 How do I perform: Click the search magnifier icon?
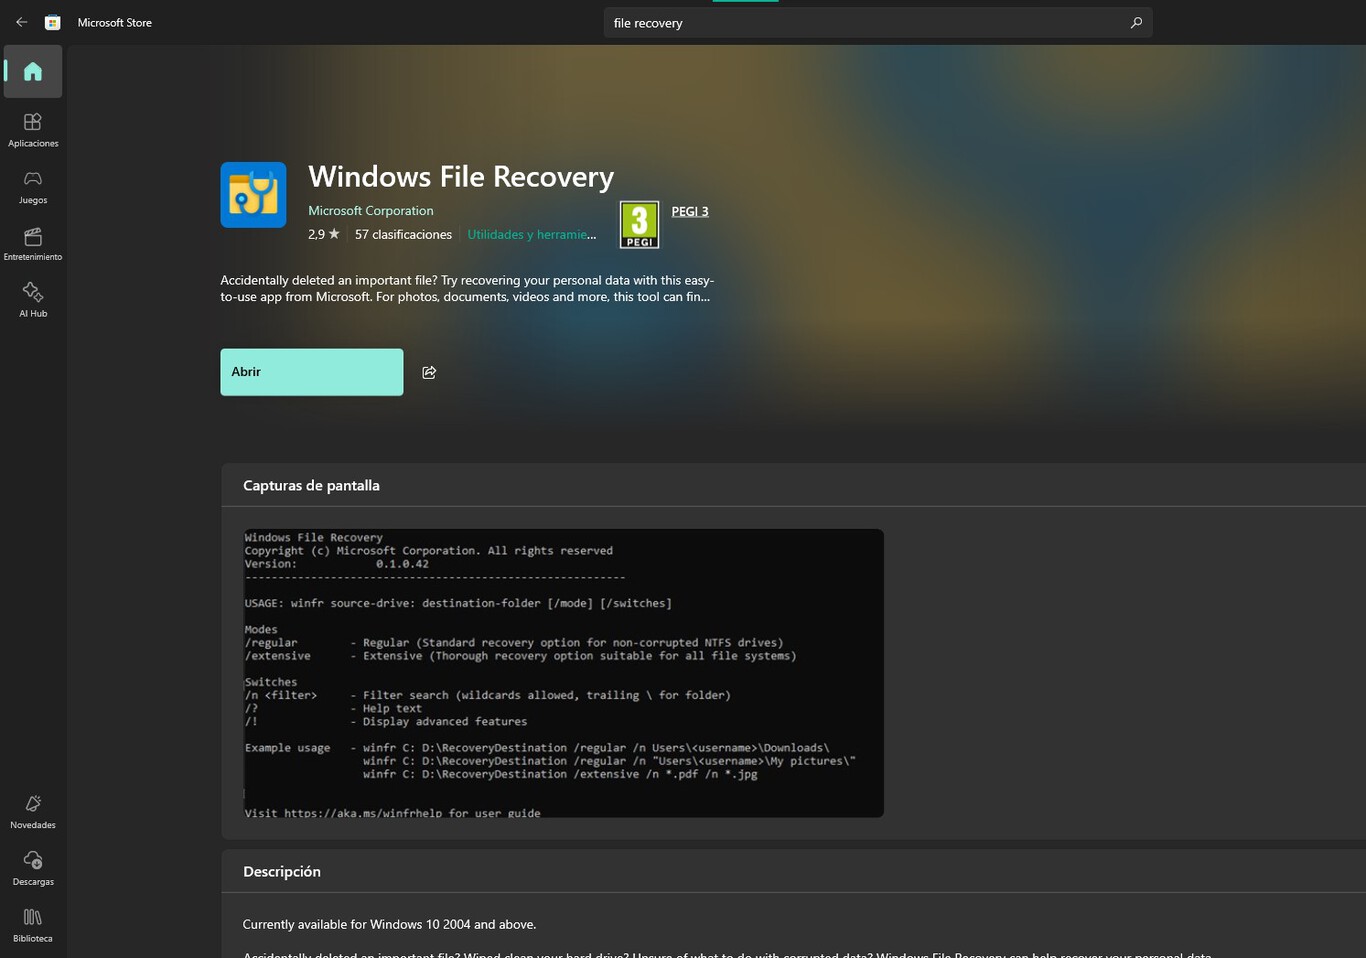(x=1136, y=23)
